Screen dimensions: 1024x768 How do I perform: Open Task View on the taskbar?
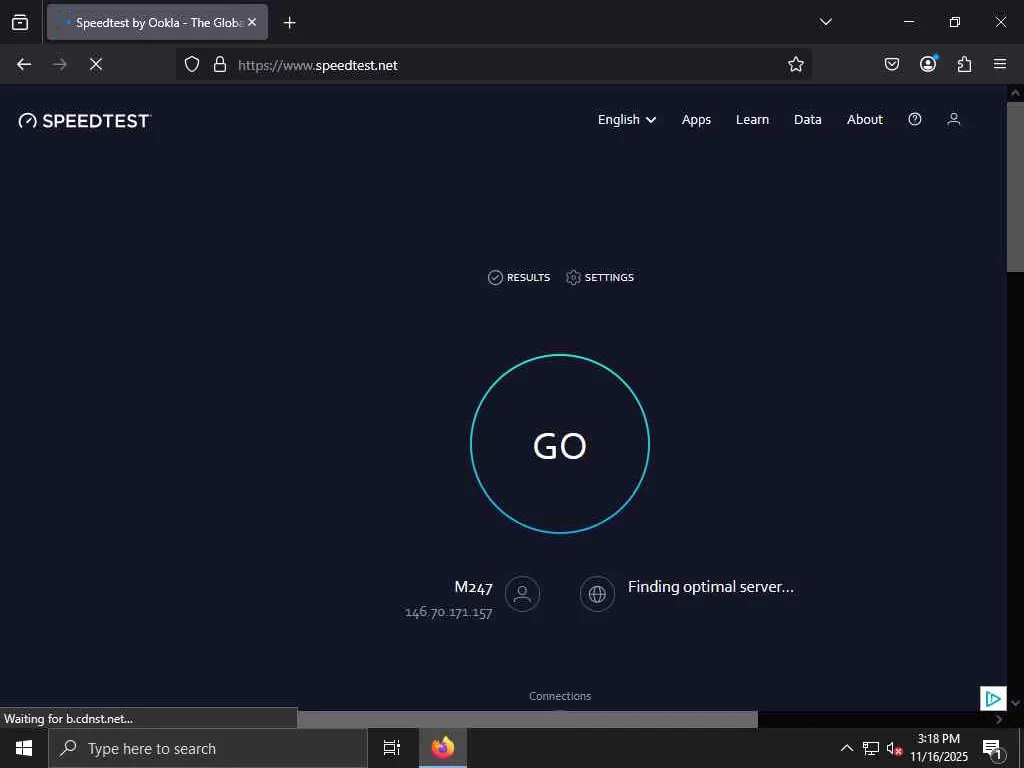(392, 748)
